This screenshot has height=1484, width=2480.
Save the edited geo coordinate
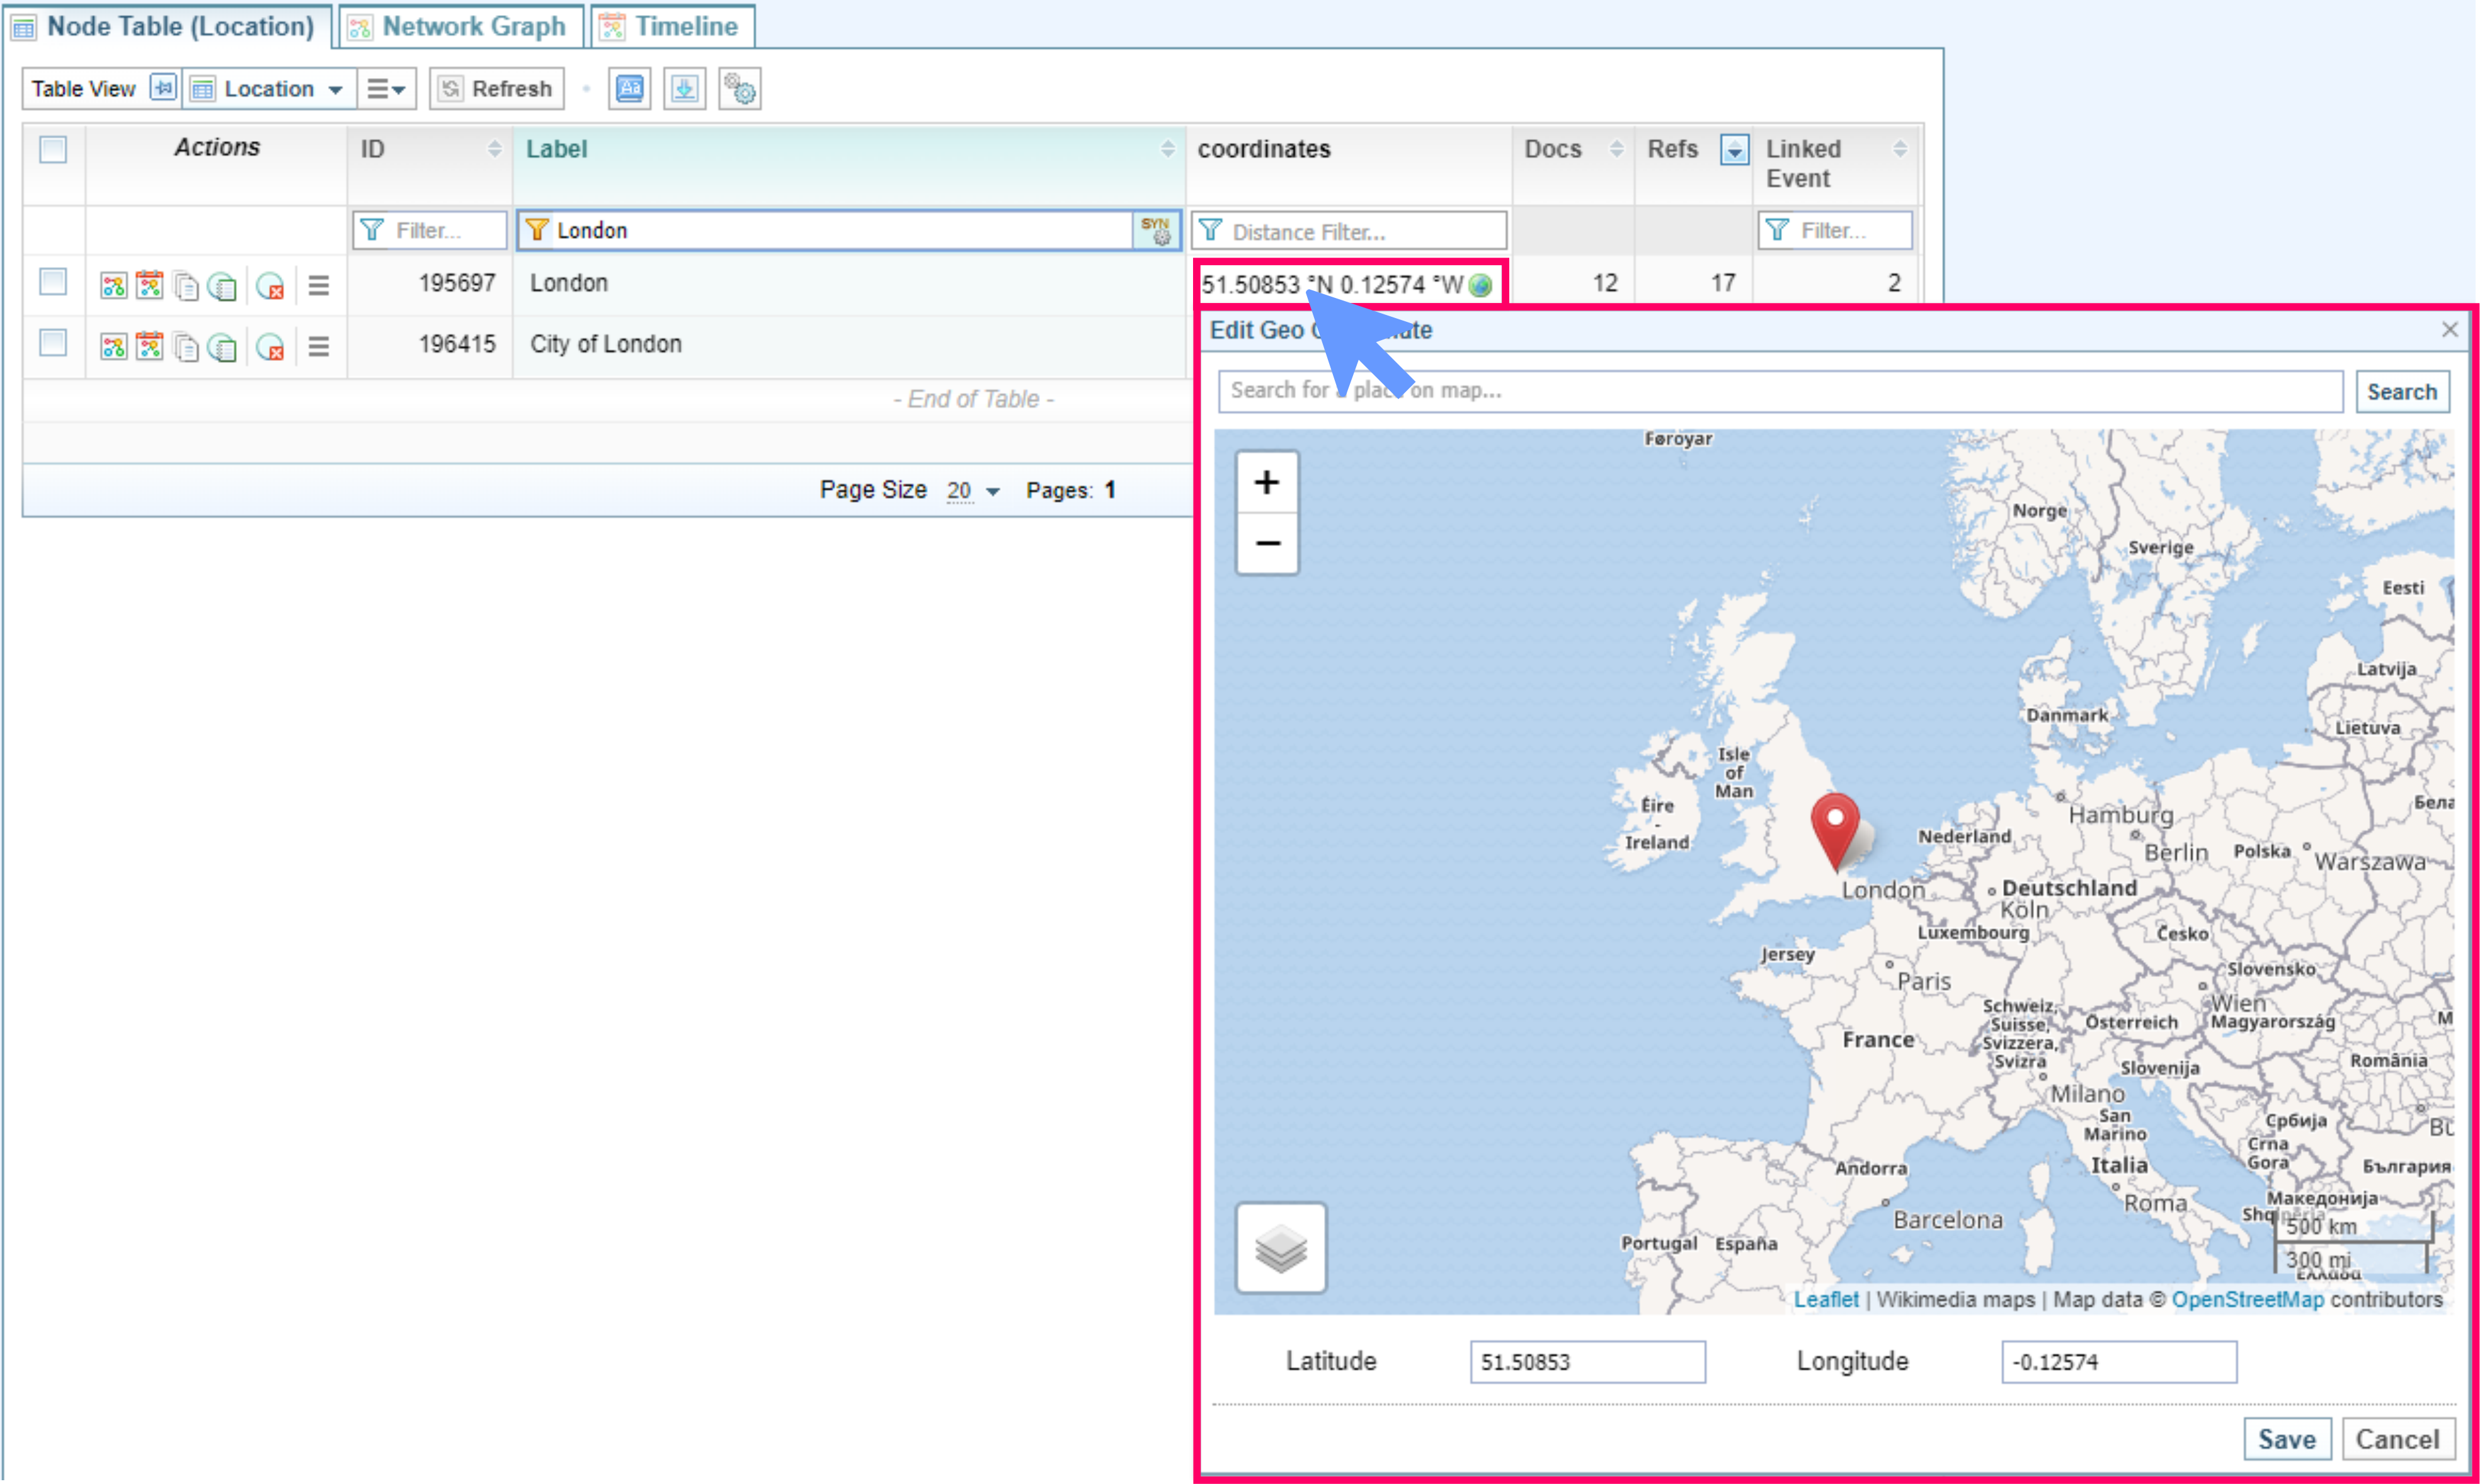(x=2286, y=1439)
